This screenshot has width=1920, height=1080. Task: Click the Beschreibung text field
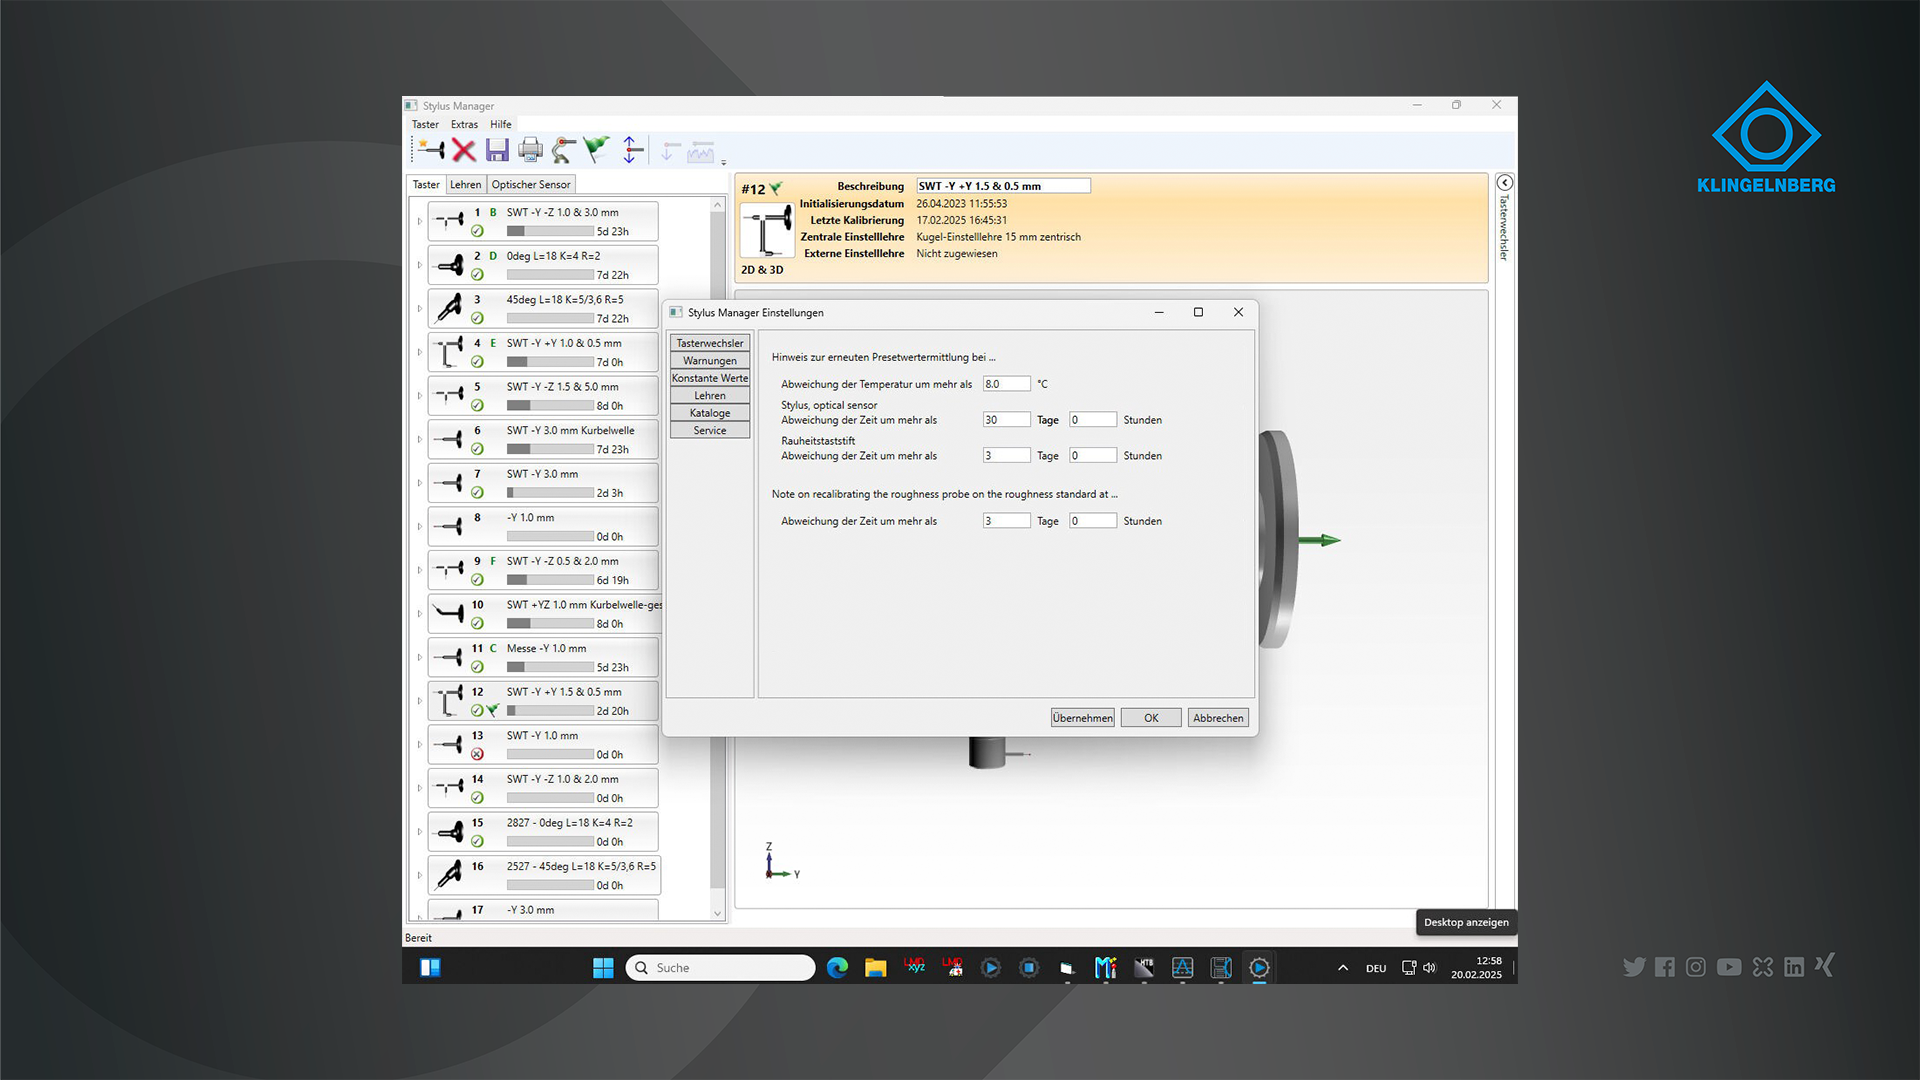tap(1003, 186)
